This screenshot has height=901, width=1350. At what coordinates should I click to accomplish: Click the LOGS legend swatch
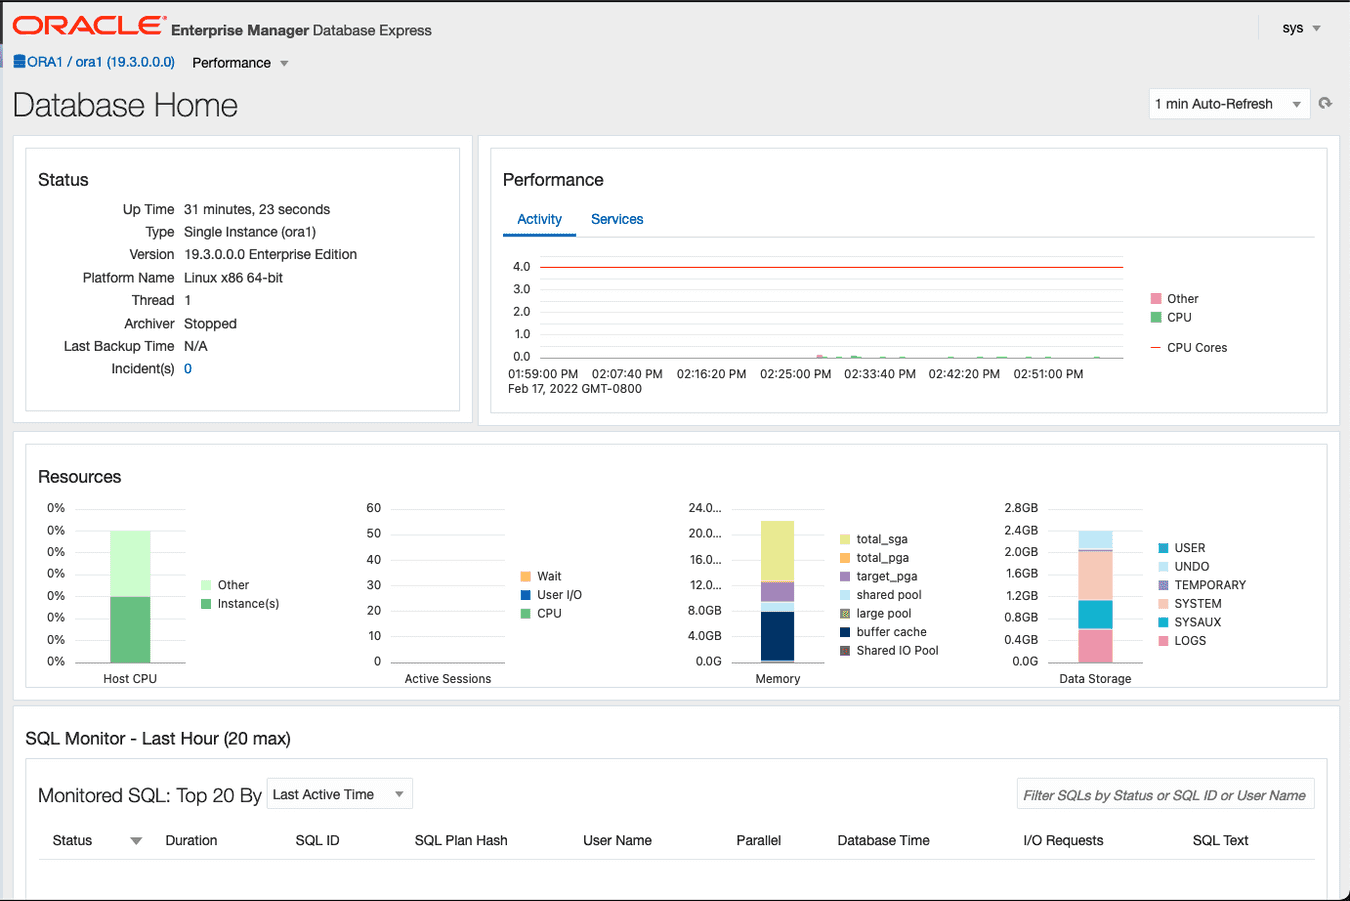click(1163, 641)
